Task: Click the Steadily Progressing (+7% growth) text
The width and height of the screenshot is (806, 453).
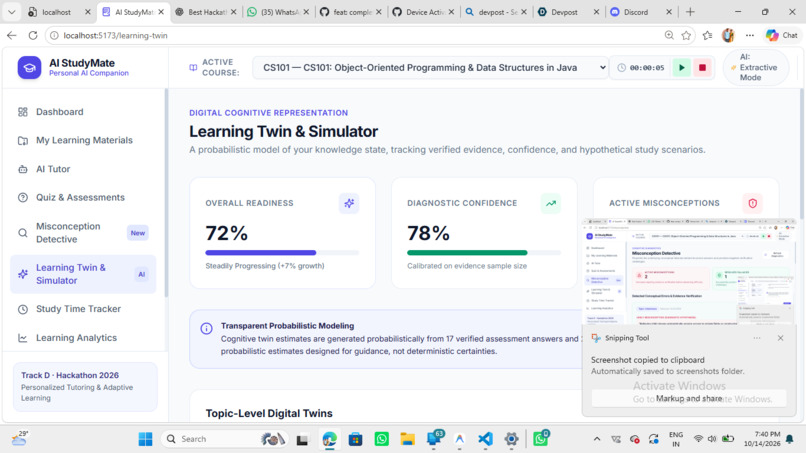Action: [265, 266]
